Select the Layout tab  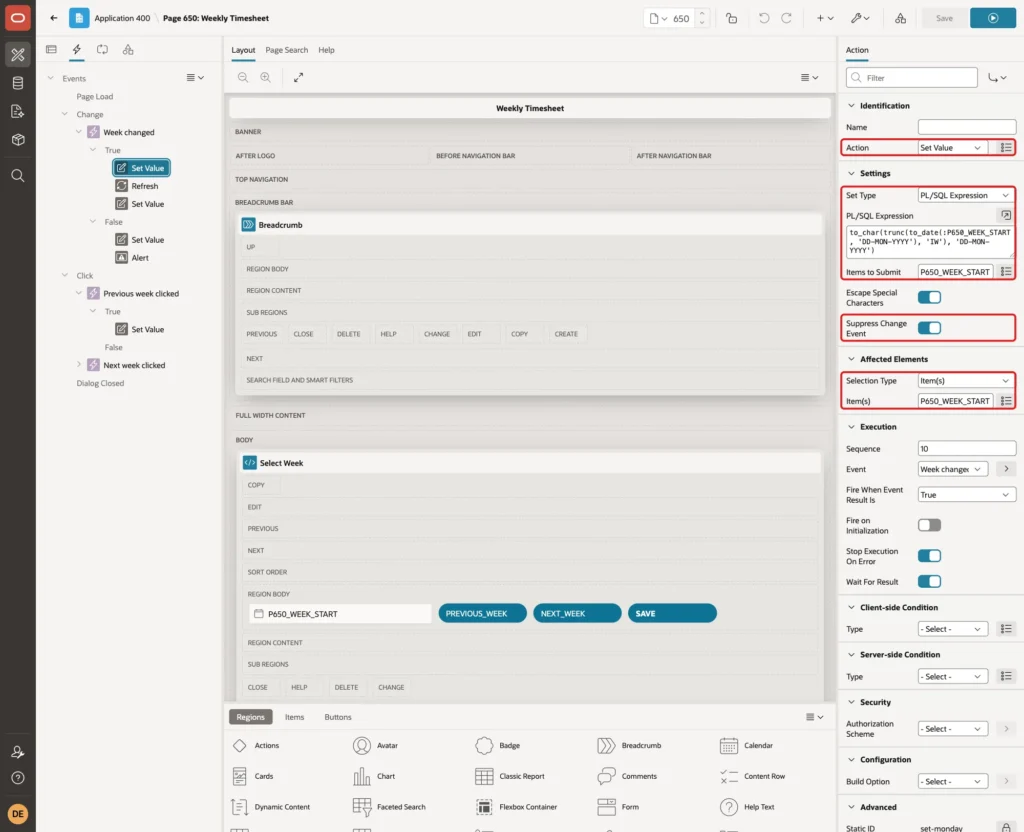pyautogui.click(x=243, y=50)
